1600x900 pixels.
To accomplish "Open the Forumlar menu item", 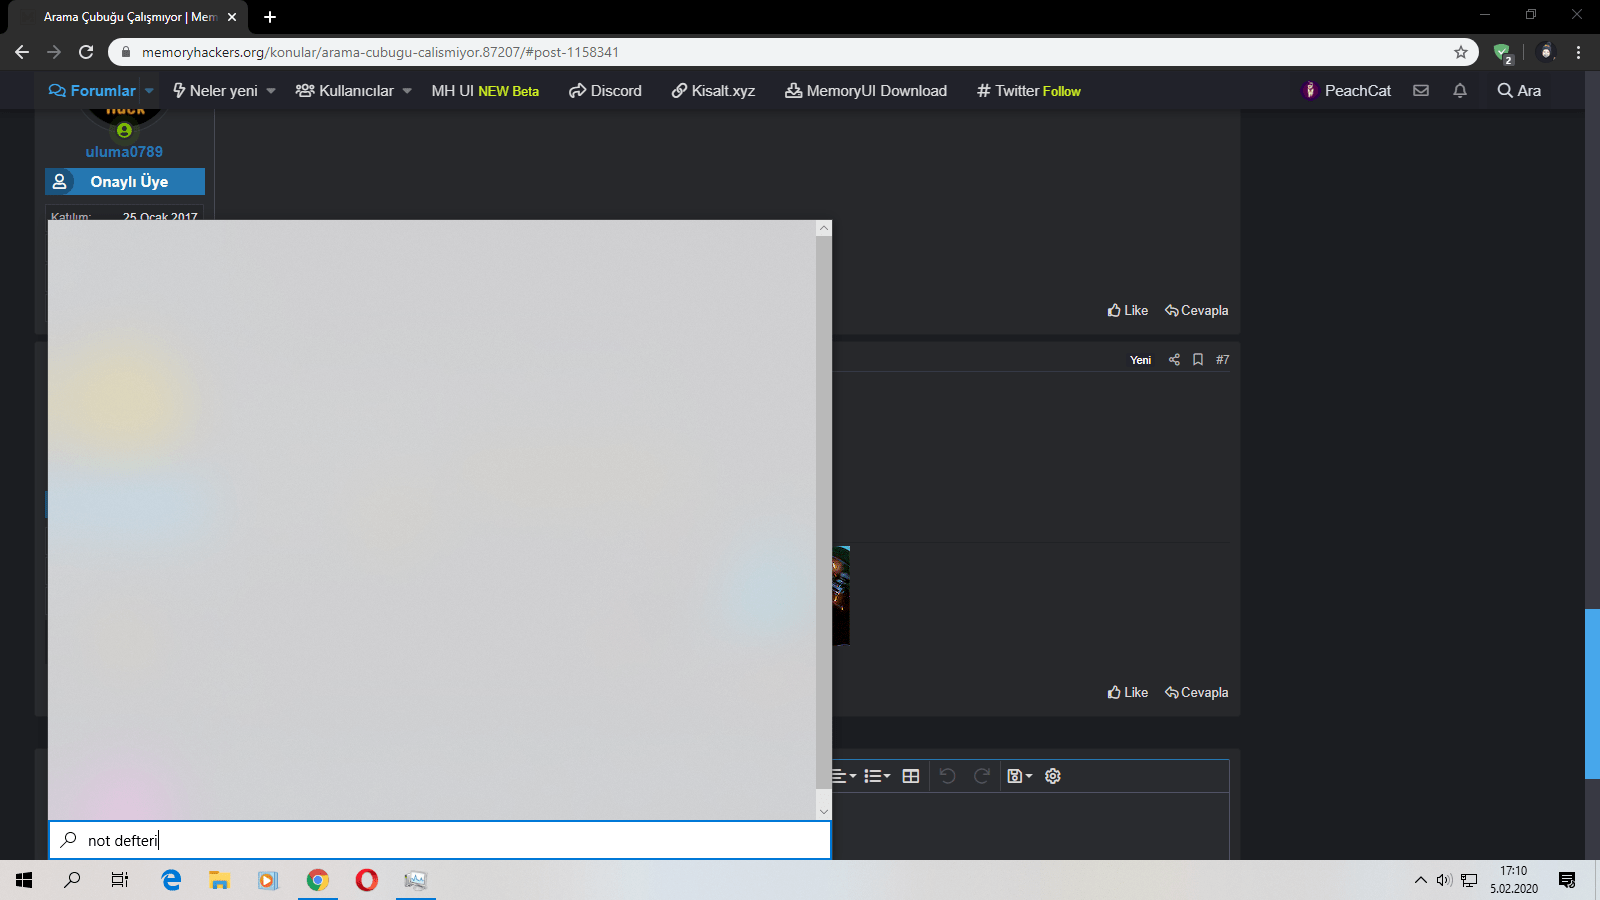I will click(x=92, y=90).
